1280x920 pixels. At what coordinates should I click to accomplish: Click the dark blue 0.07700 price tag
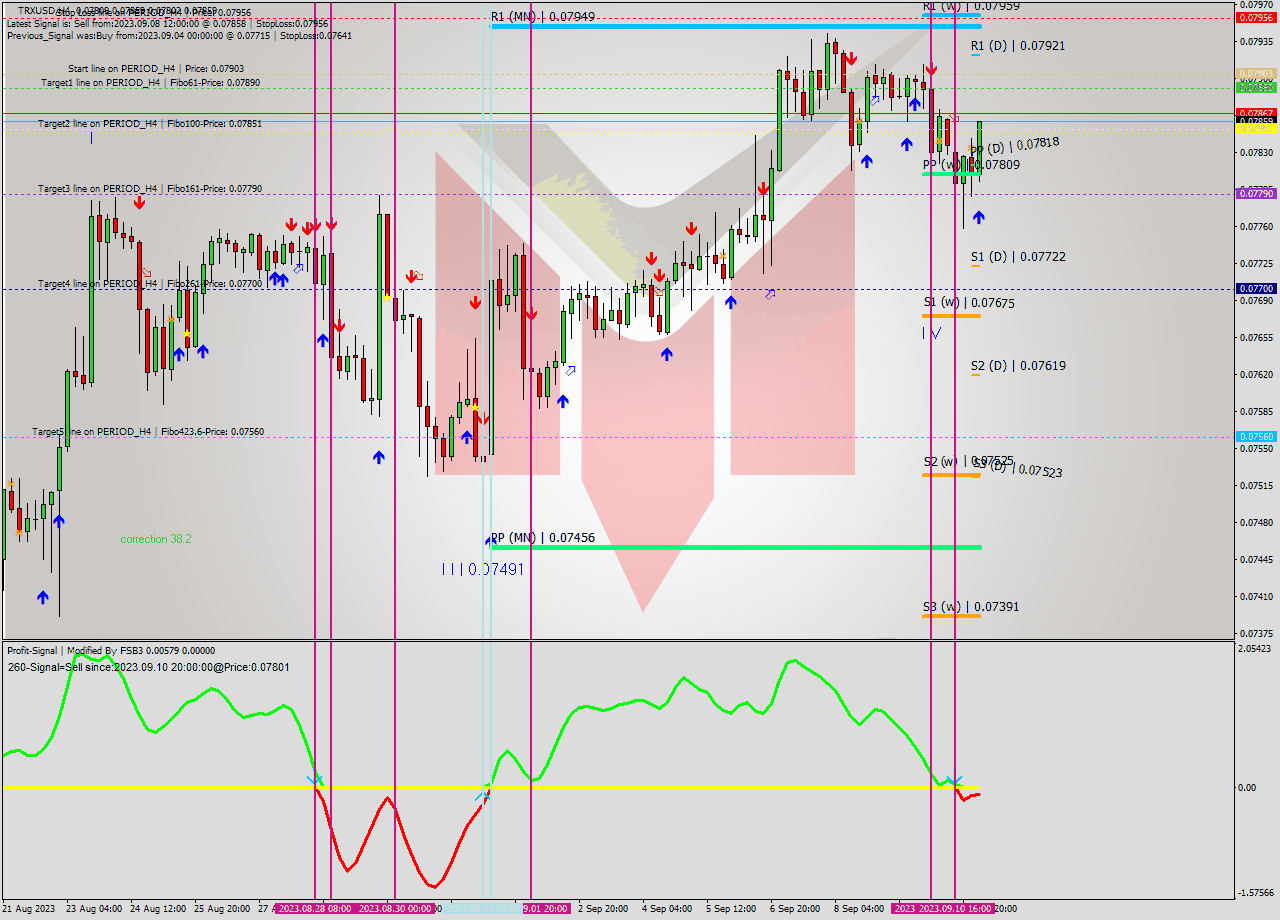click(x=1255, y=289)
